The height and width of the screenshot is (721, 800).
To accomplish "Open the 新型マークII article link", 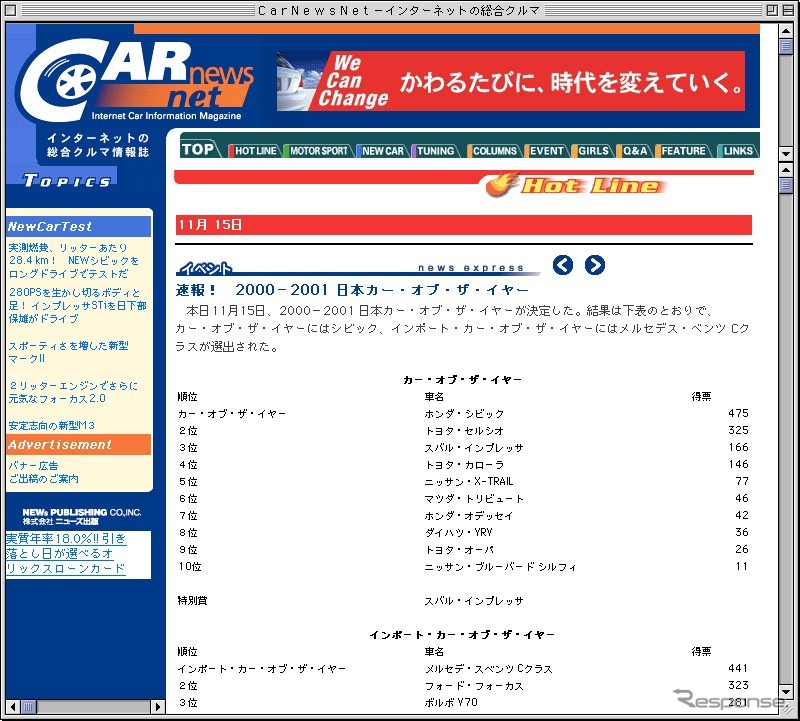I will [x=68, y=352].
